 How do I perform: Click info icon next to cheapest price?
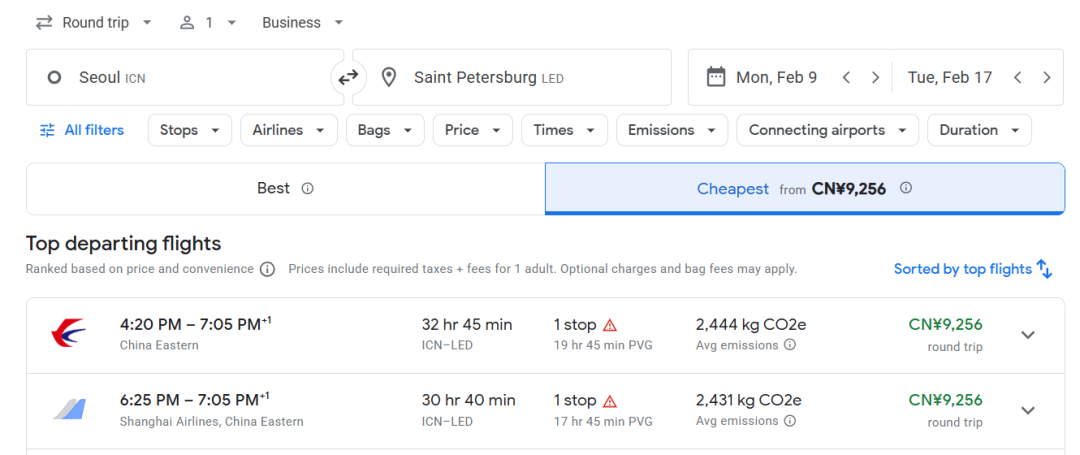(x=906, y=188)
